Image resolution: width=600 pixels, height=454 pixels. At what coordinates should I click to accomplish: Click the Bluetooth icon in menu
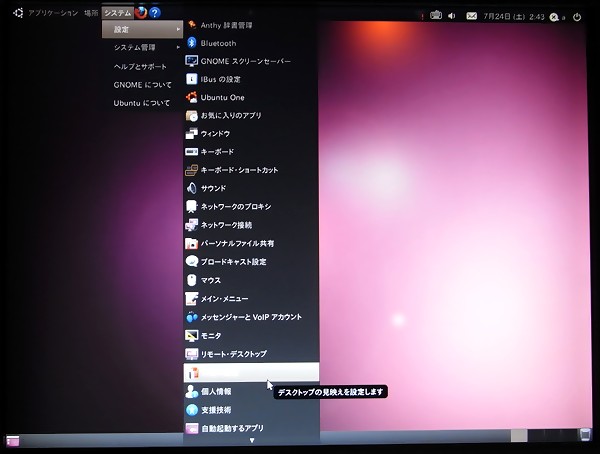click(191, 43)
